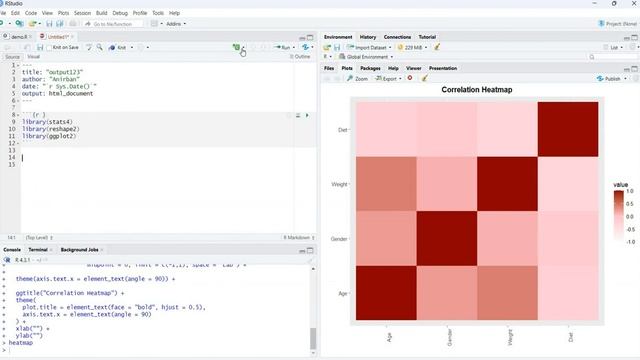Expand Knit options dropdown arrow
The width and height of the screenshot is (640, 360).
(131, 48)
